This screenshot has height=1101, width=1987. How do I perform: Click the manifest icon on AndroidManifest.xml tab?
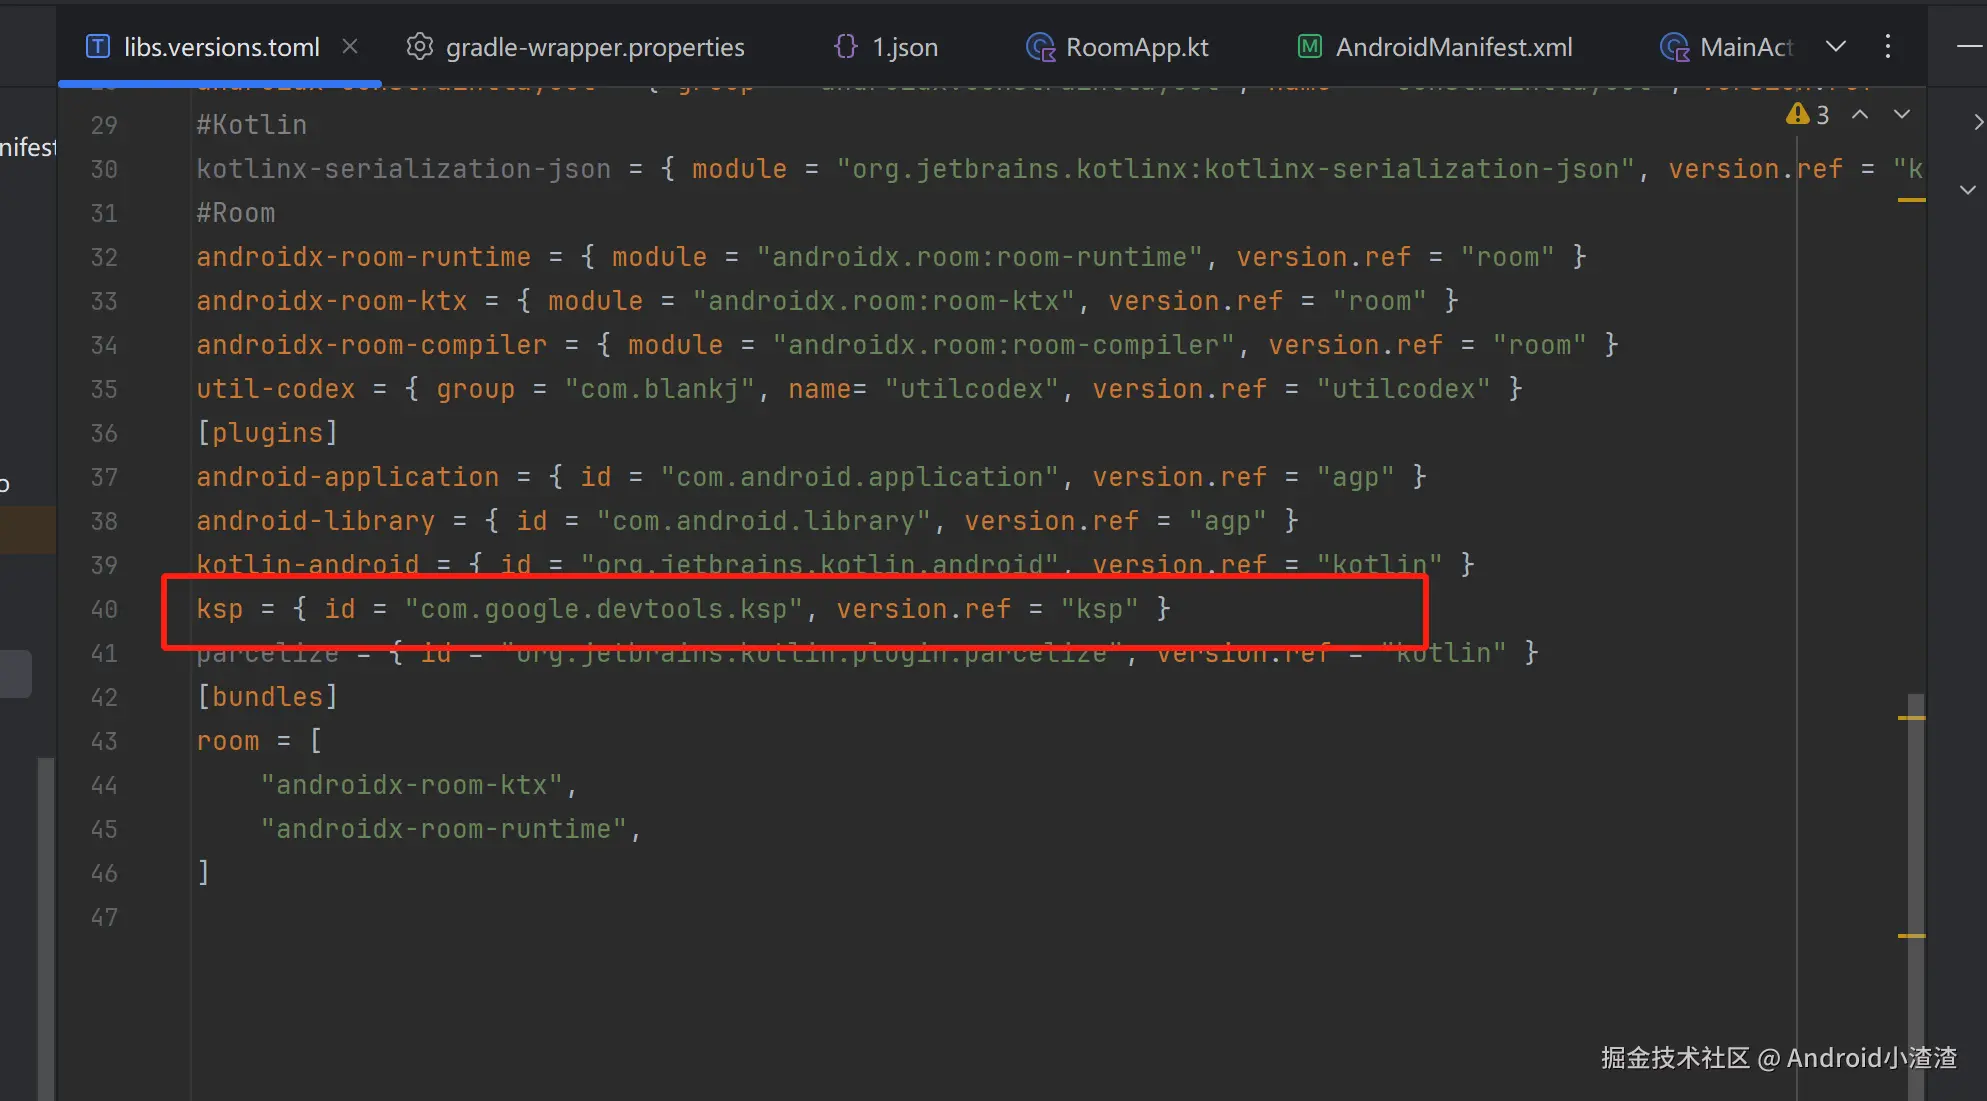point(1309,47)
